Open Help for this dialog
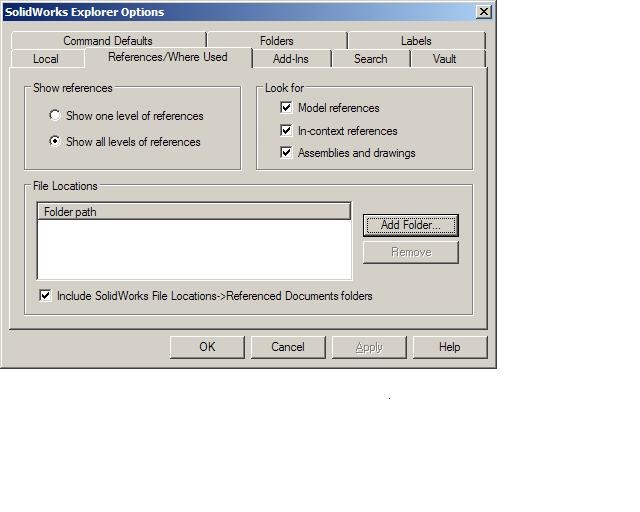This screenshot has width=640, height=512. [450, 347]
